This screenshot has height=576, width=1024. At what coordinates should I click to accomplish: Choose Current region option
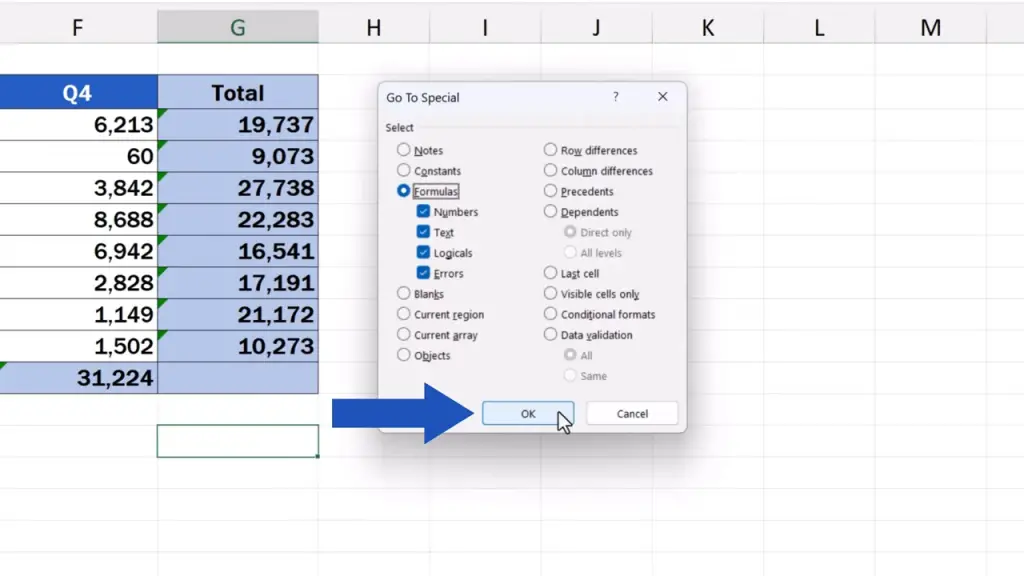click(404, 314)
